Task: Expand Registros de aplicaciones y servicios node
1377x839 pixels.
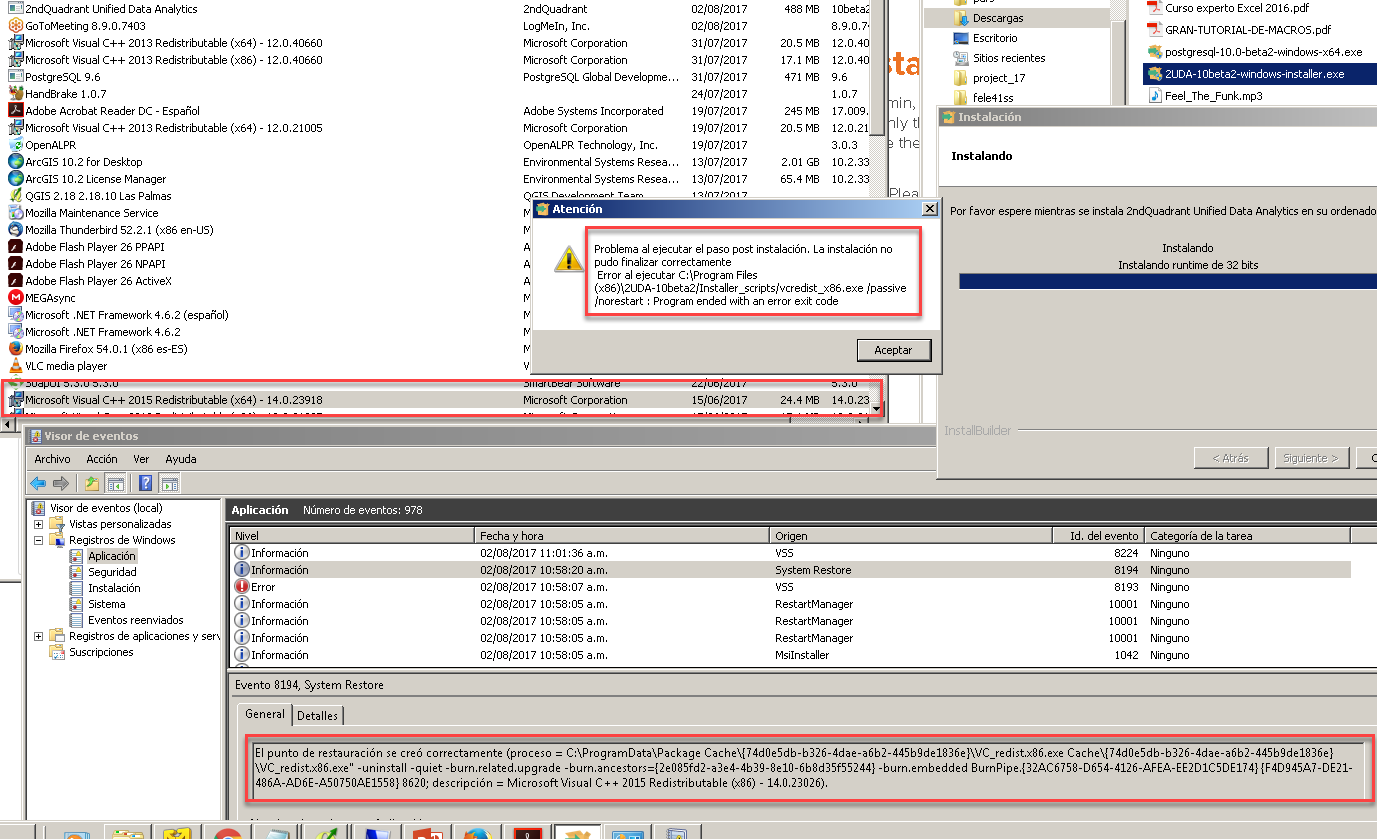Action: [x=39, y=636]
